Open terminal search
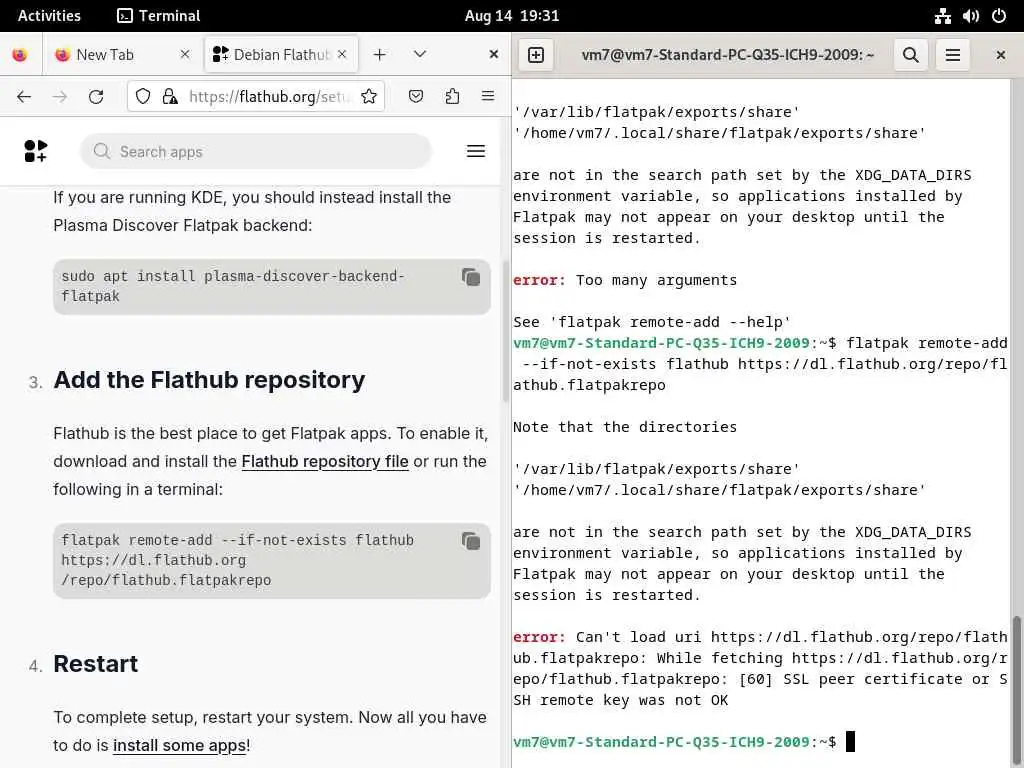 (x=911, y=55)
